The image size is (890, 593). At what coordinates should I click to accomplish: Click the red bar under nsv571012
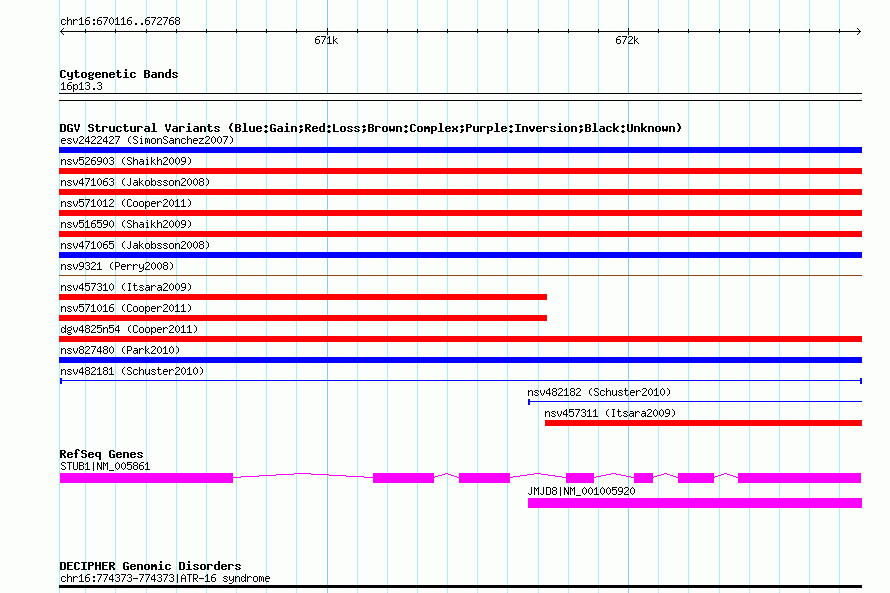pos(460,213)
